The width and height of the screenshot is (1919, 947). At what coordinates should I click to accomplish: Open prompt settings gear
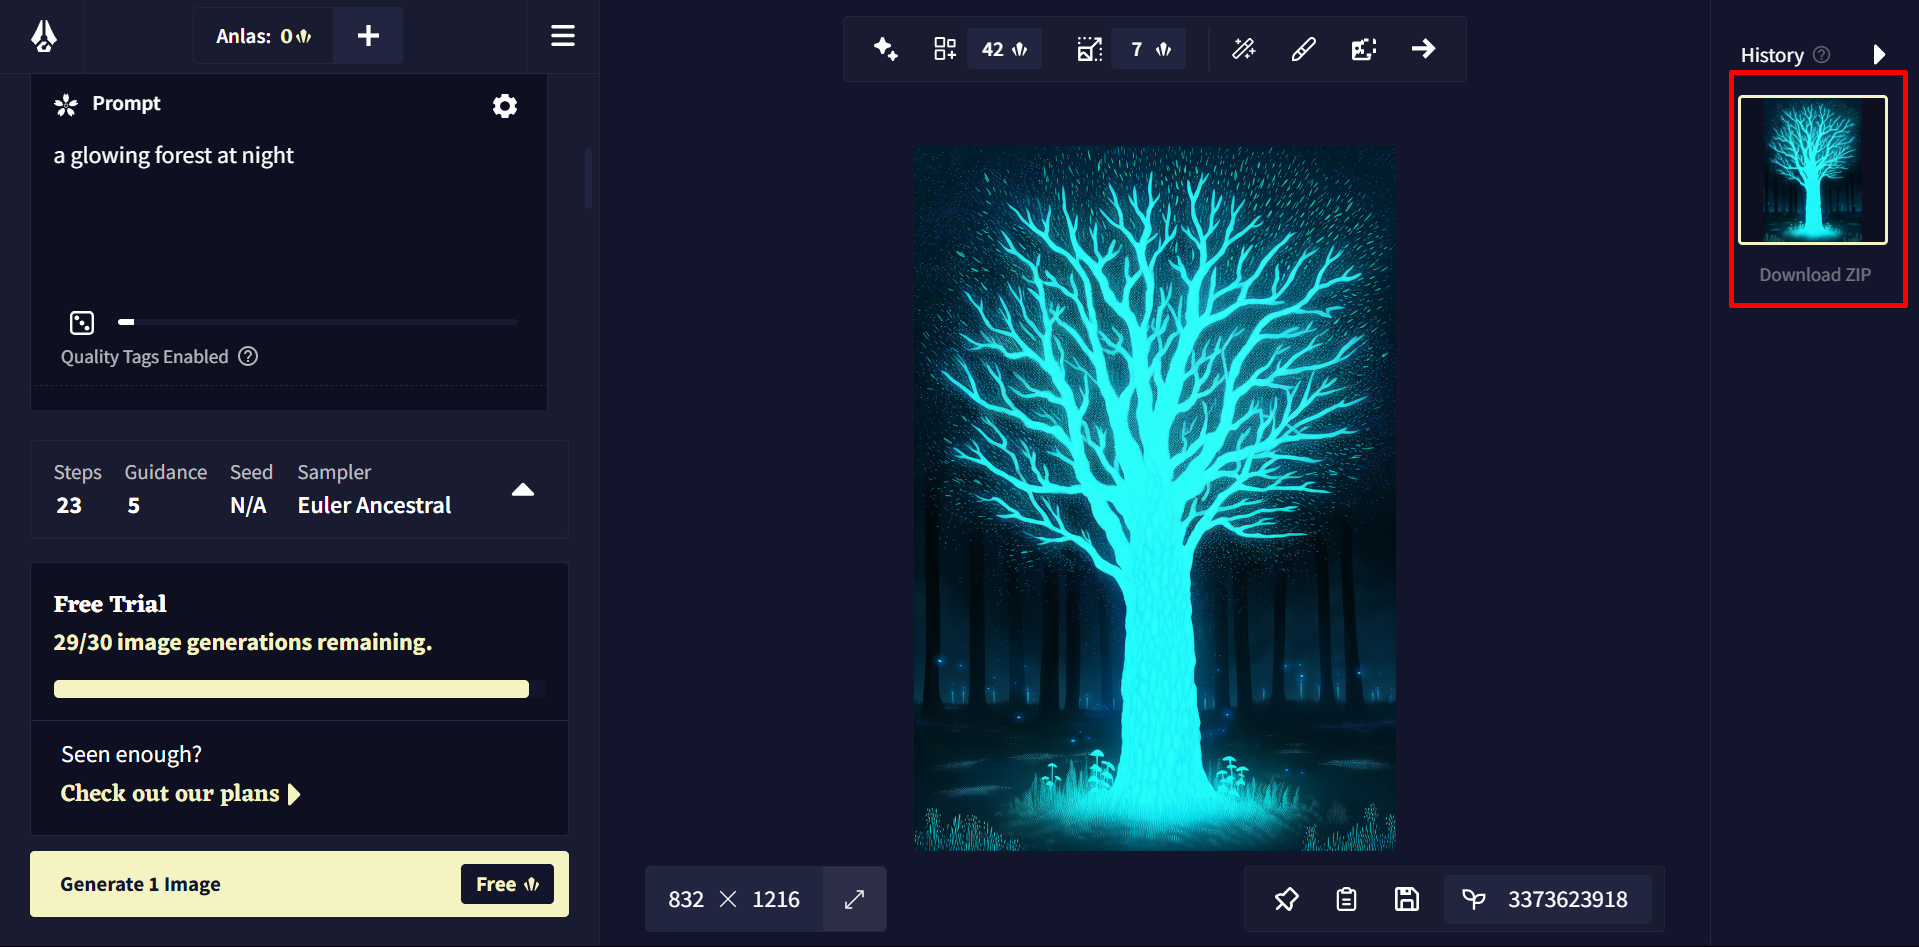[x=505, y=106]
